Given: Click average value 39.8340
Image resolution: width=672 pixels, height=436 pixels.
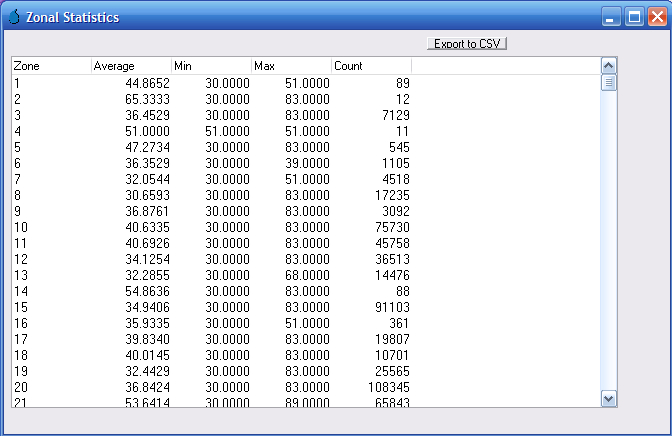Looking at the screenshot, I should pos(147,340).
